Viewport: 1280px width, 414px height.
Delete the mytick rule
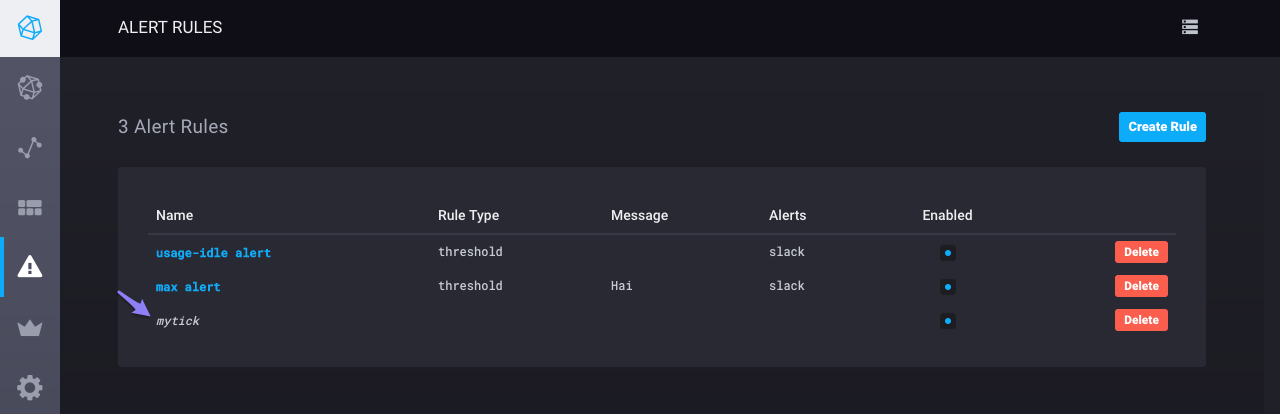[1141, 320]
